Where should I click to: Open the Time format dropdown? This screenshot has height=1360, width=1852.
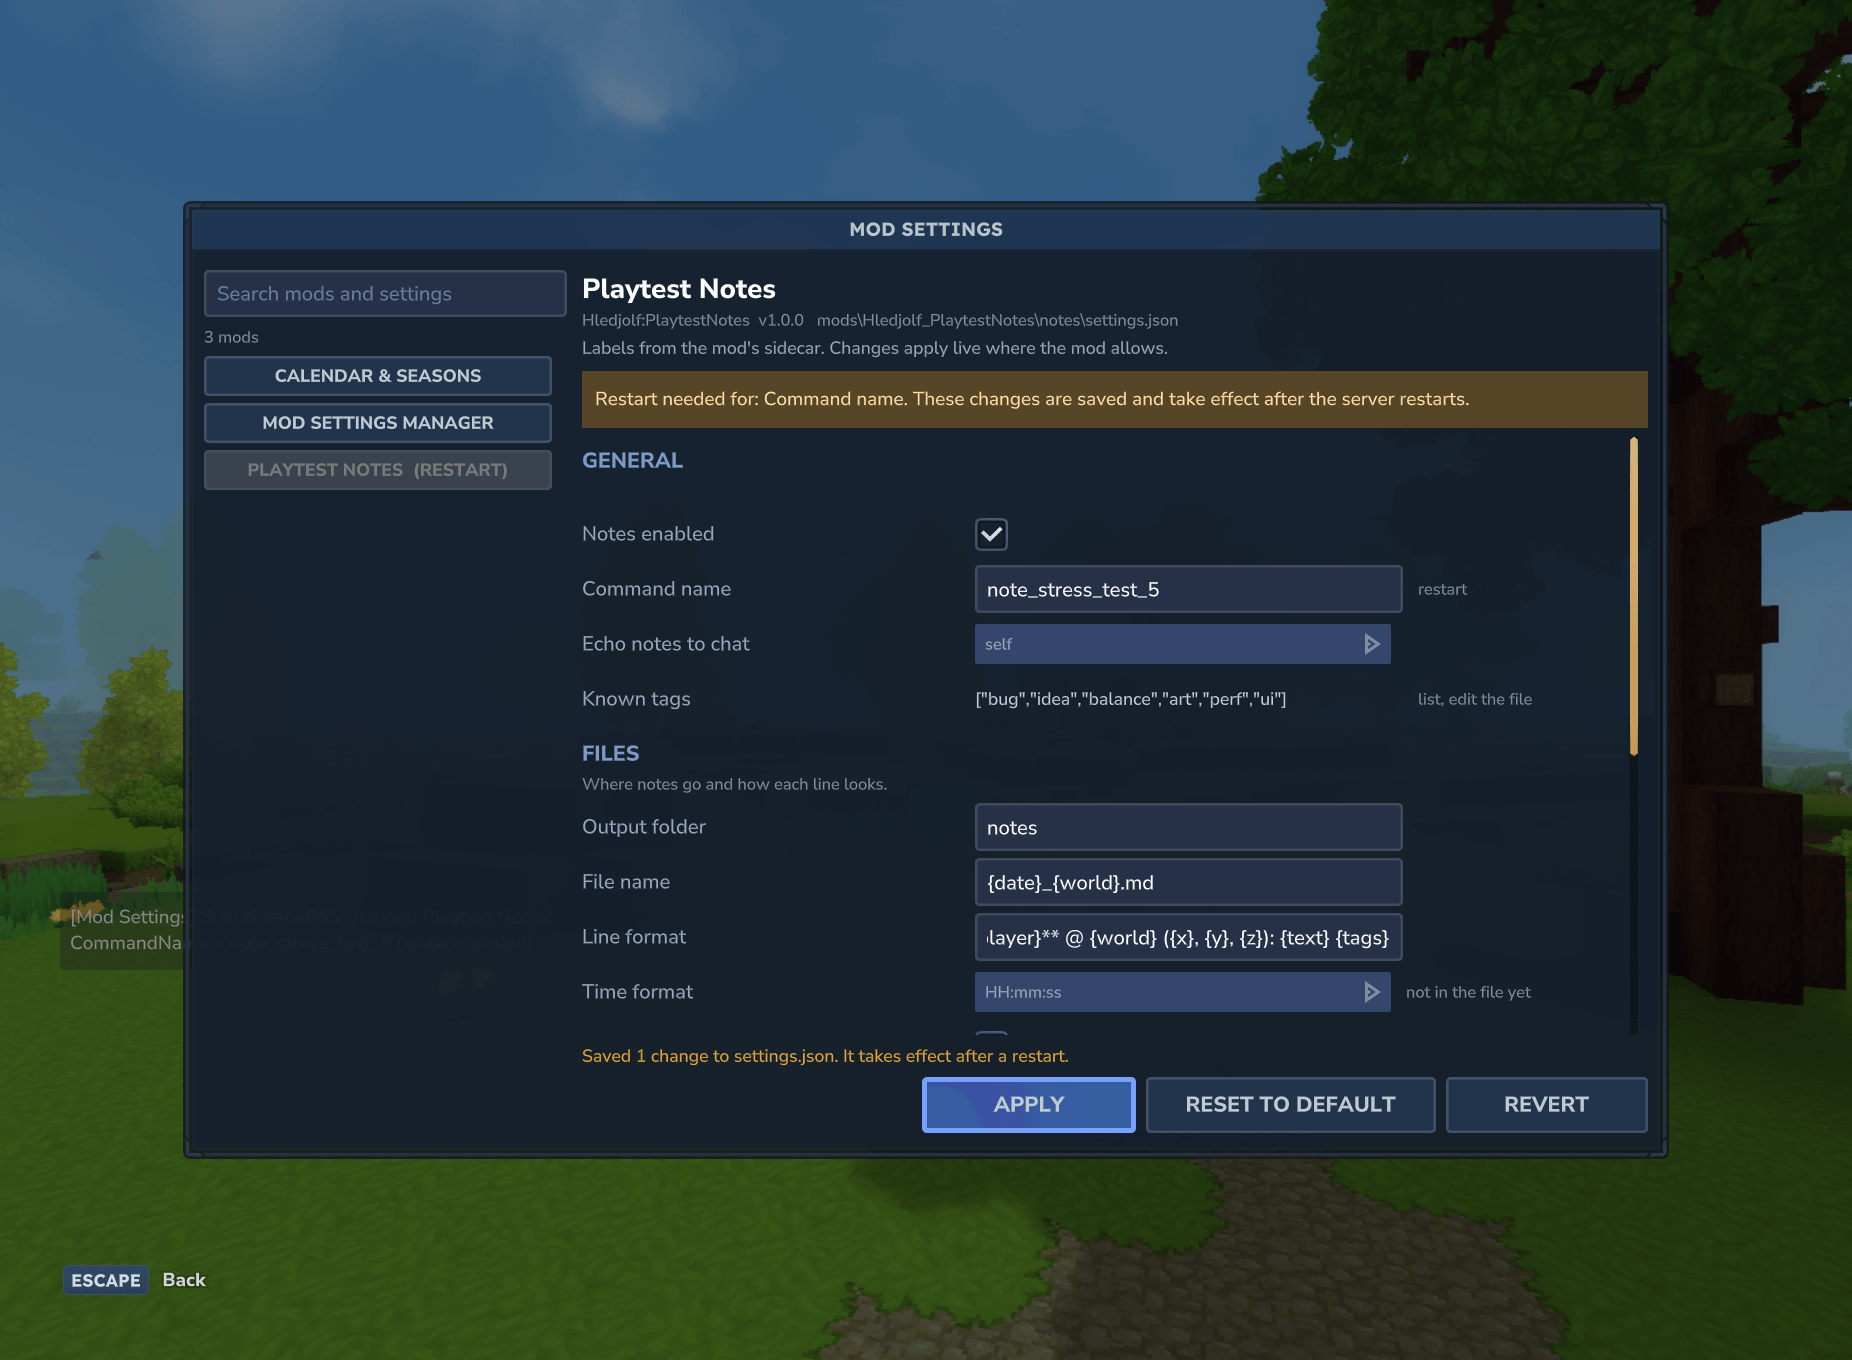point(1182,992)
